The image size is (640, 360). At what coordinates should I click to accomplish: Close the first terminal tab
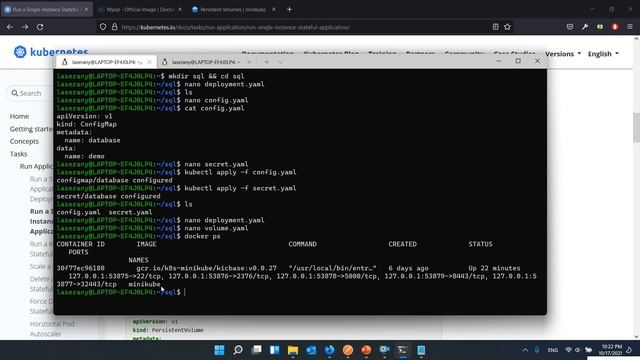149,62
